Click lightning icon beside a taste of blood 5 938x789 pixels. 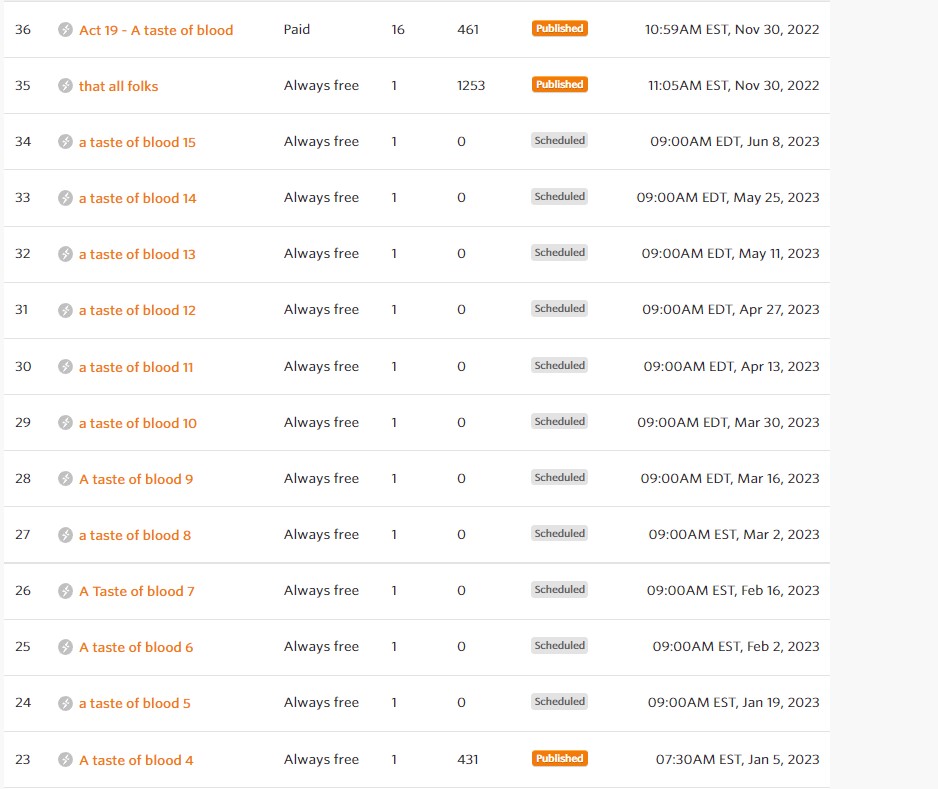(x=66, y=703)
